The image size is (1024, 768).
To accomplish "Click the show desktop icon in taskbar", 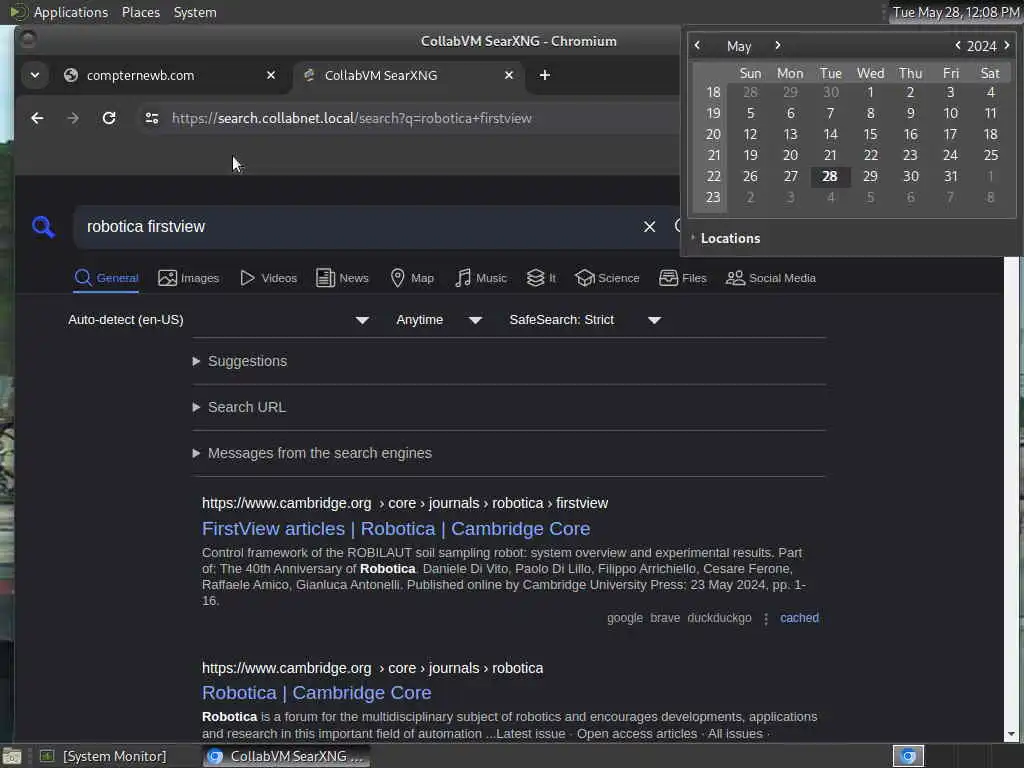I will tap(12, 756).
